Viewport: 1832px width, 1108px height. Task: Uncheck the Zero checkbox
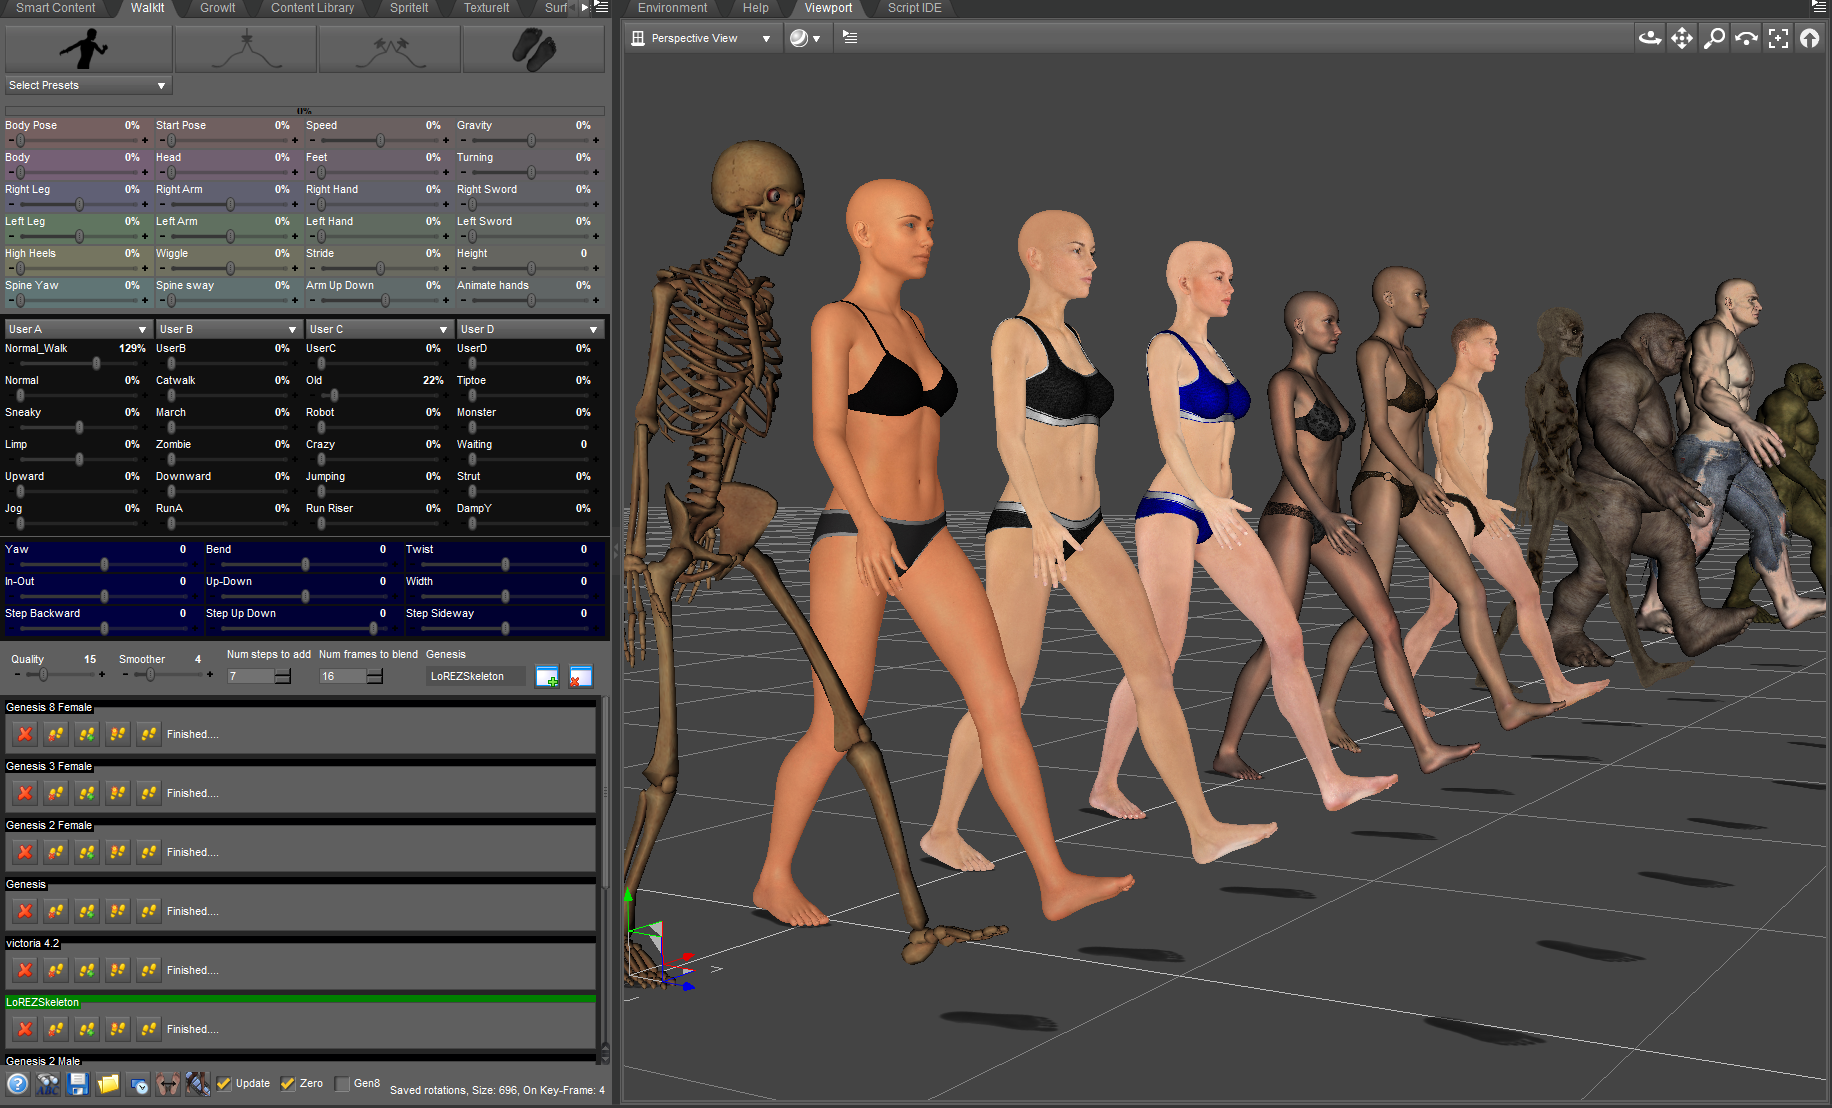tap(288, 1084)
